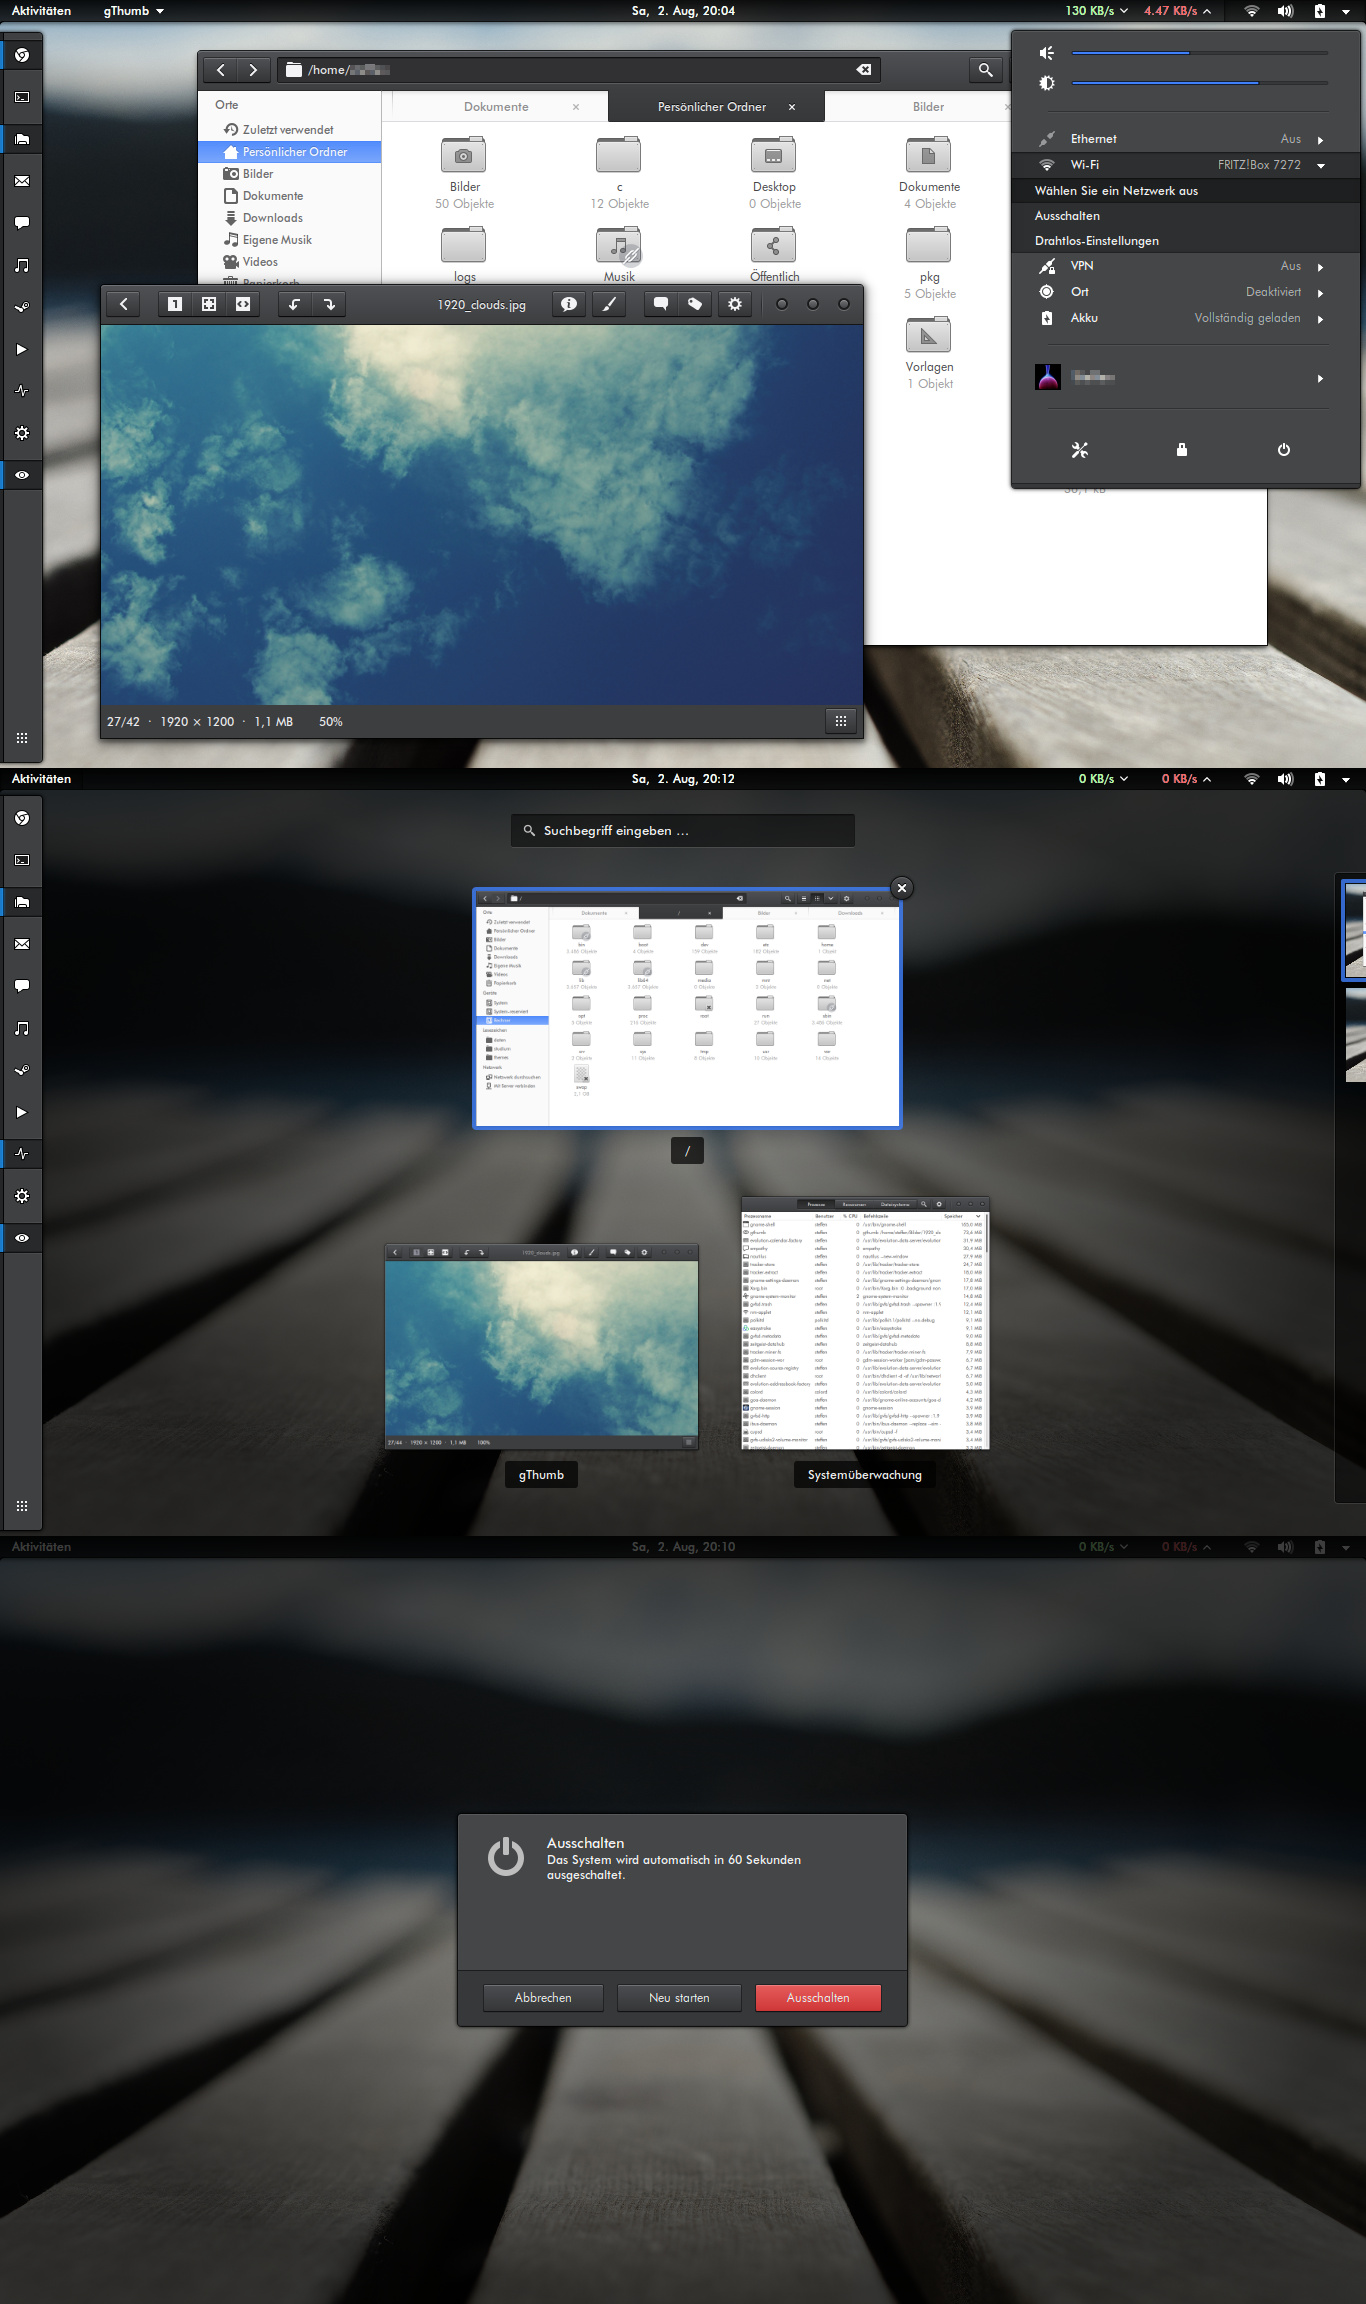
Task: Toggle thumbnail grid in gThumb status bar
Action: [x=841, y=721]
